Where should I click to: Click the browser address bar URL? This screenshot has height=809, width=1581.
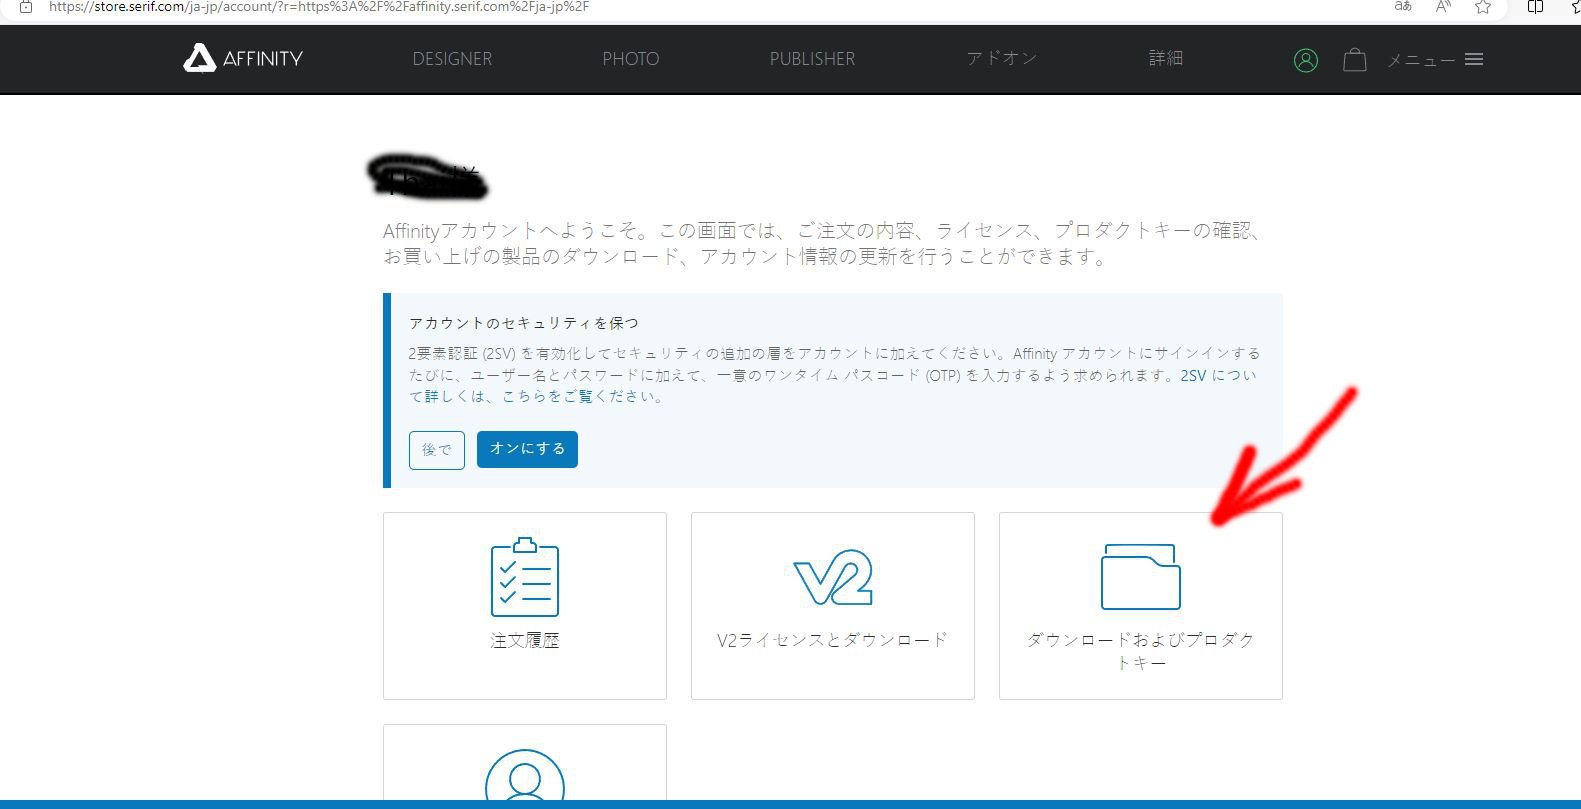click(x=319, y=7)
